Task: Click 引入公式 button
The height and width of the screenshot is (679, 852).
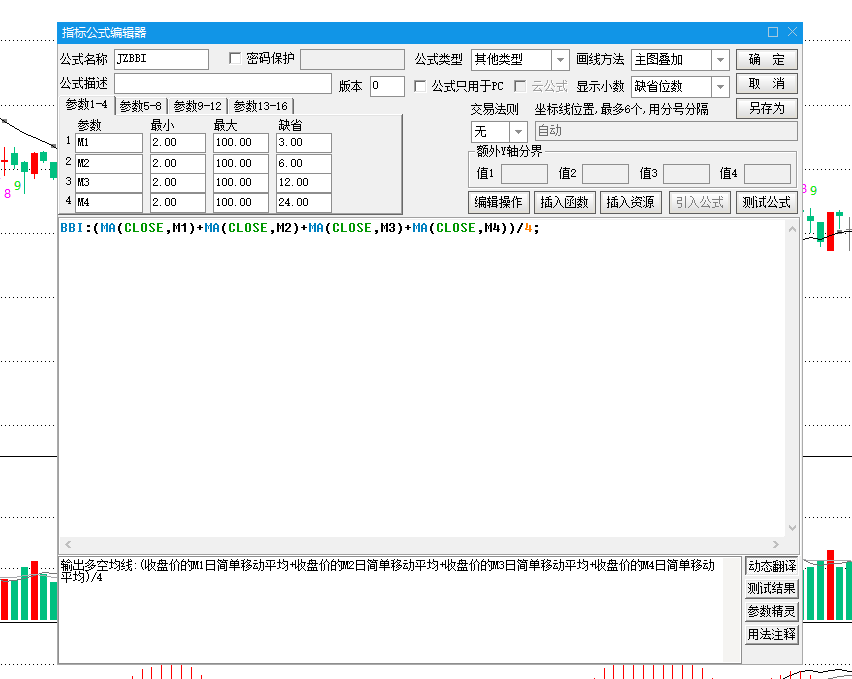Action: coord(699,202)
